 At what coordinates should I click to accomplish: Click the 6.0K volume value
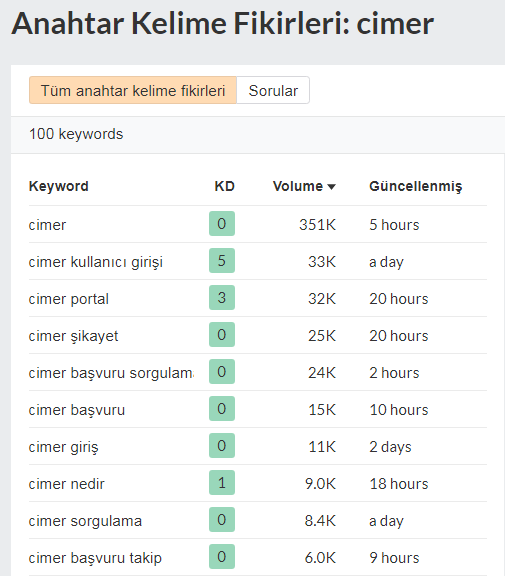pyautogui.click(x=320, y=558)
